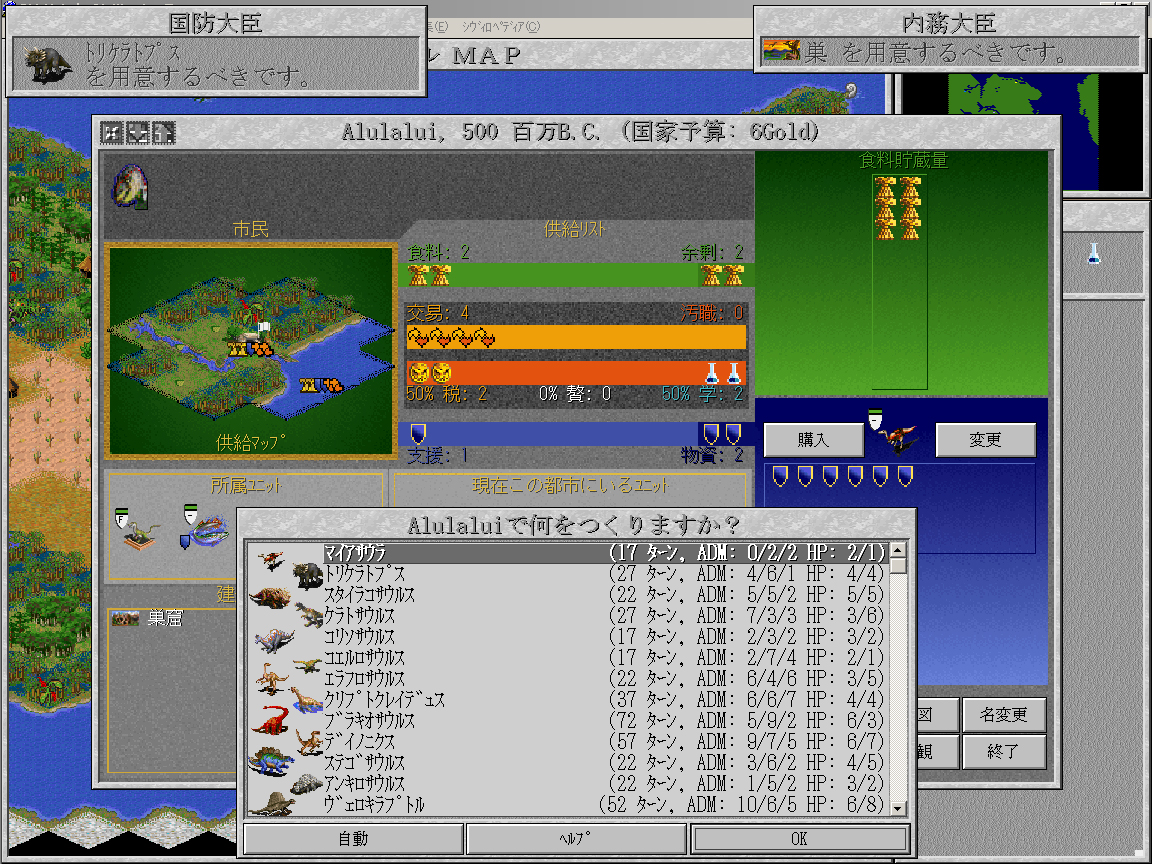Click the nest image in the interior minister panel

coord(781,51)
